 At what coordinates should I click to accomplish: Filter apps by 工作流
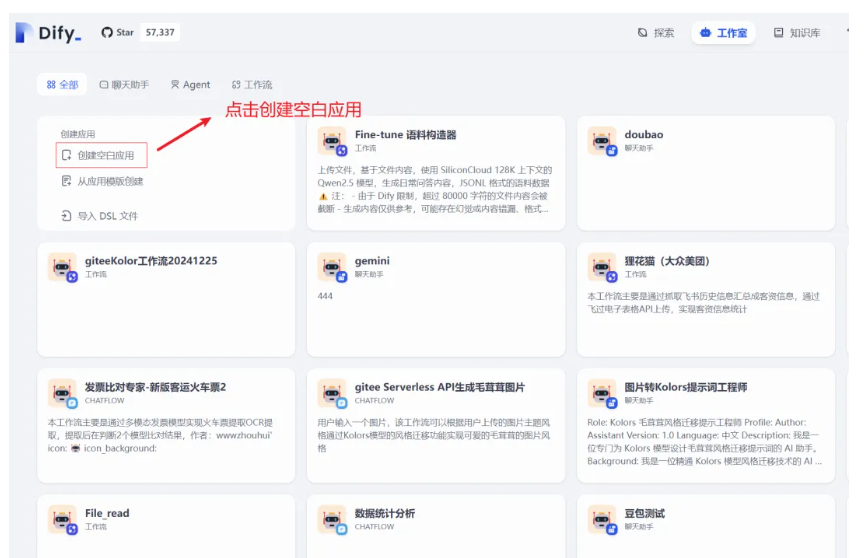point(252,85)
